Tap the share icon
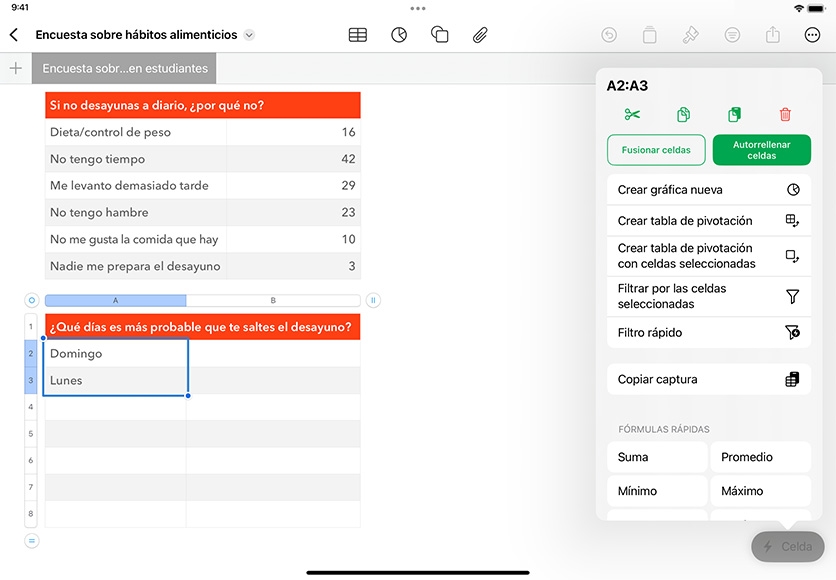This screenshot has width=836, height=580. [773, 35]
